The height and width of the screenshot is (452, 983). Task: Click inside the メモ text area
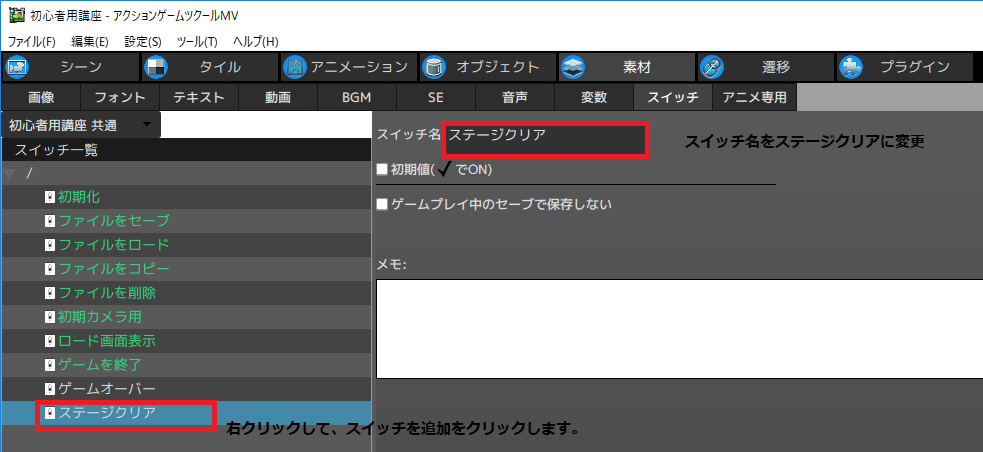[x=680, y=329]
